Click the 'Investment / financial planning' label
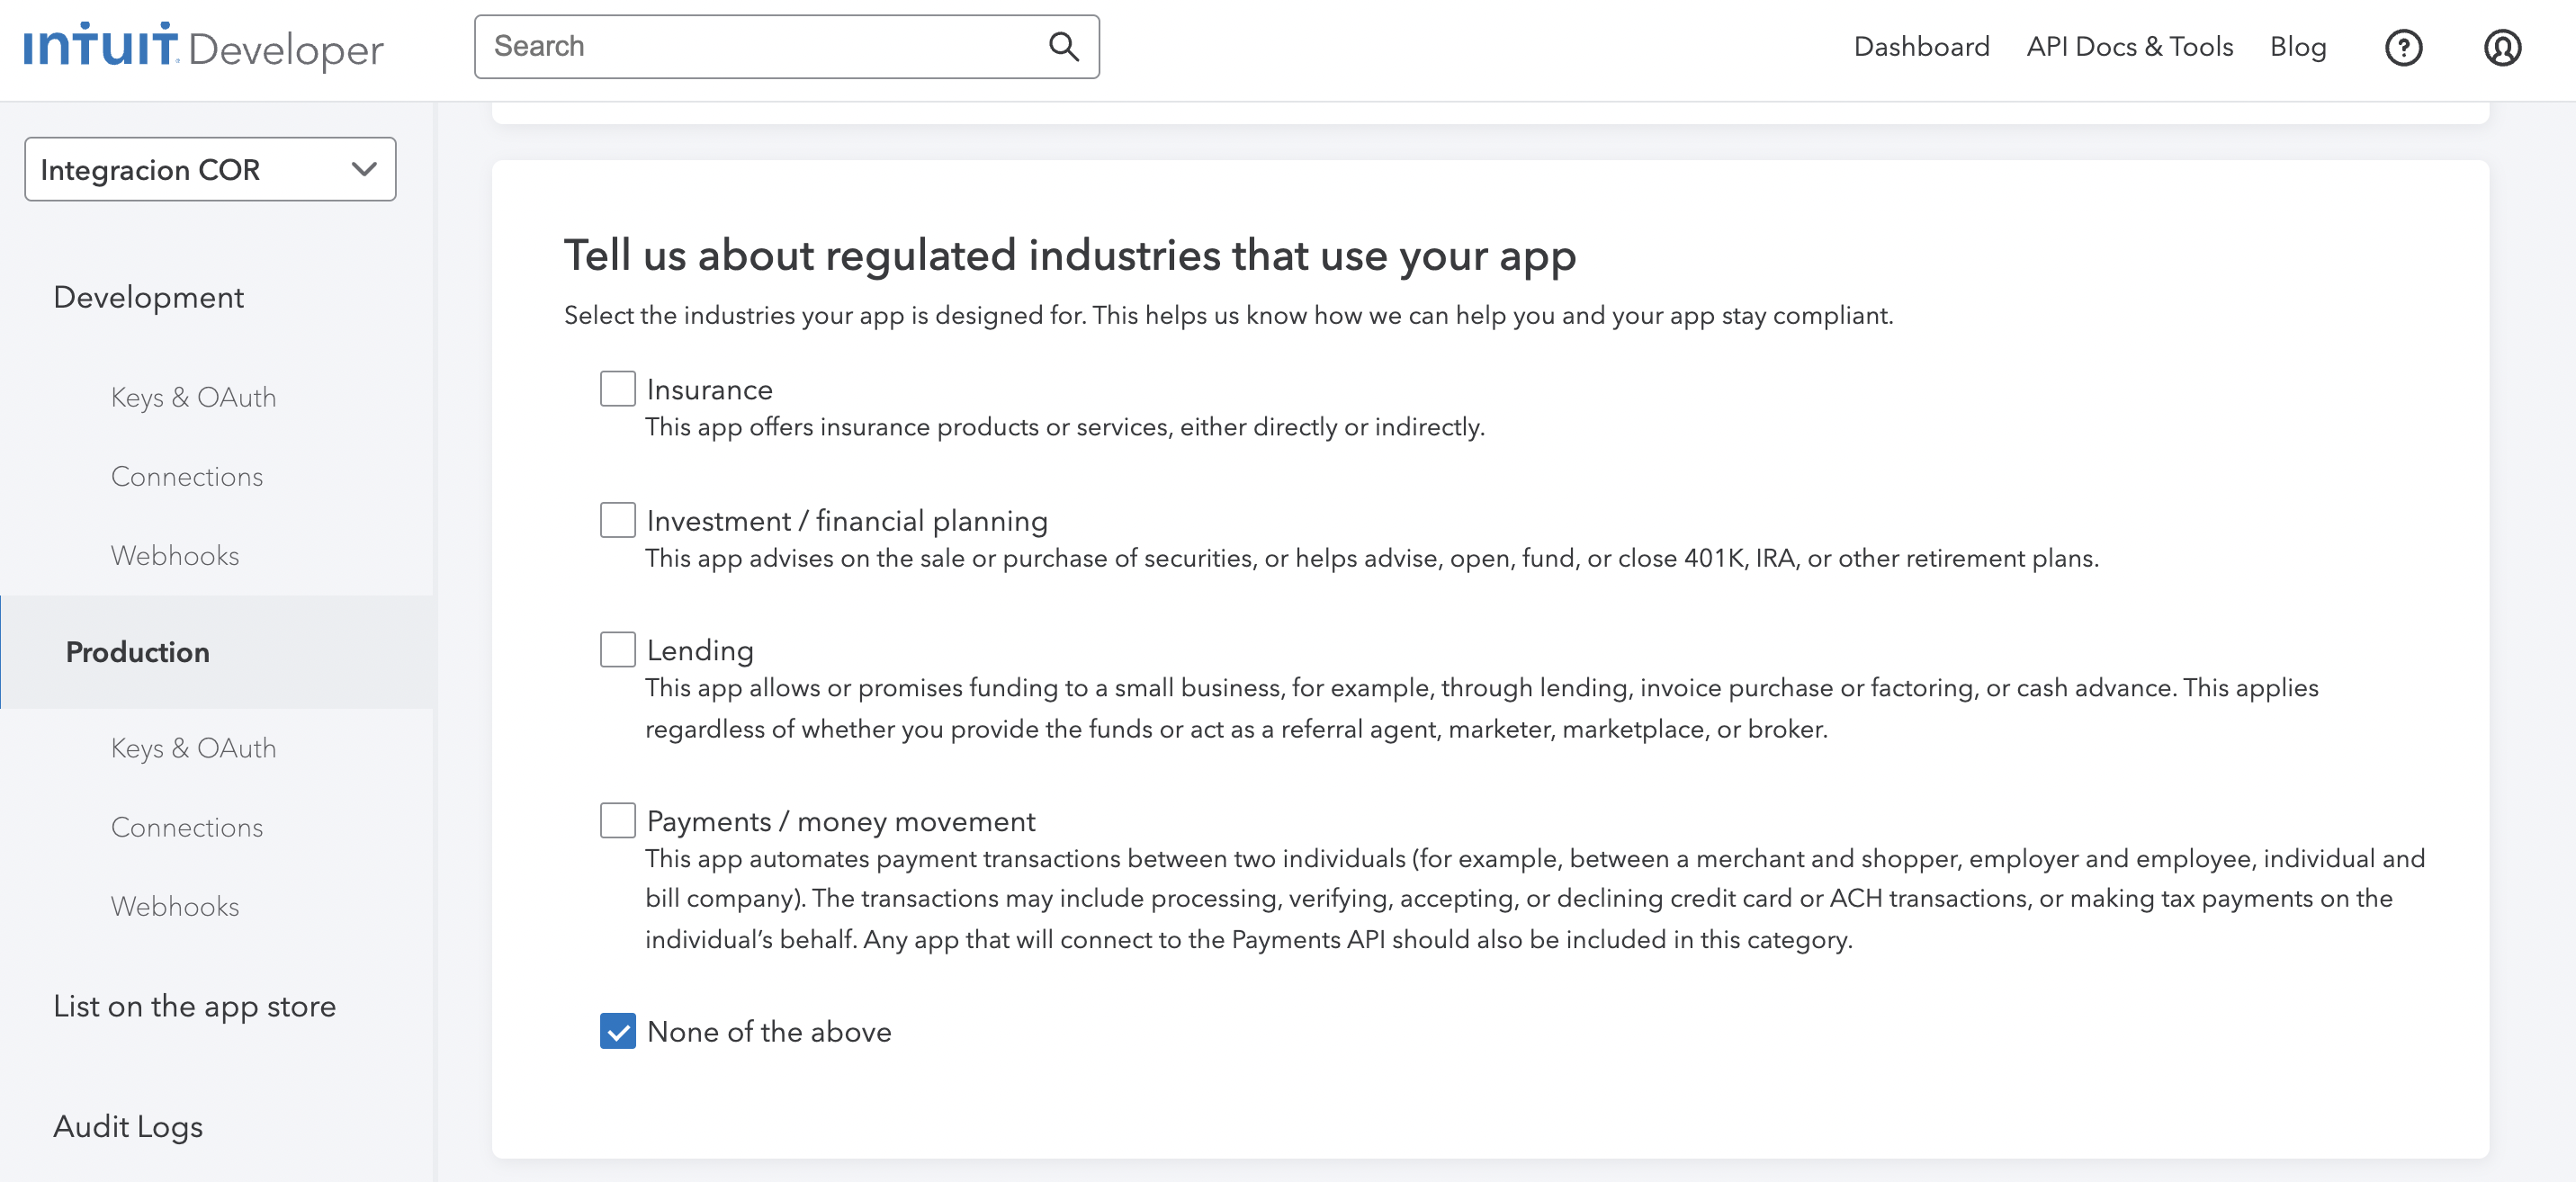The image size is (2576, 1182). (847, 520)
